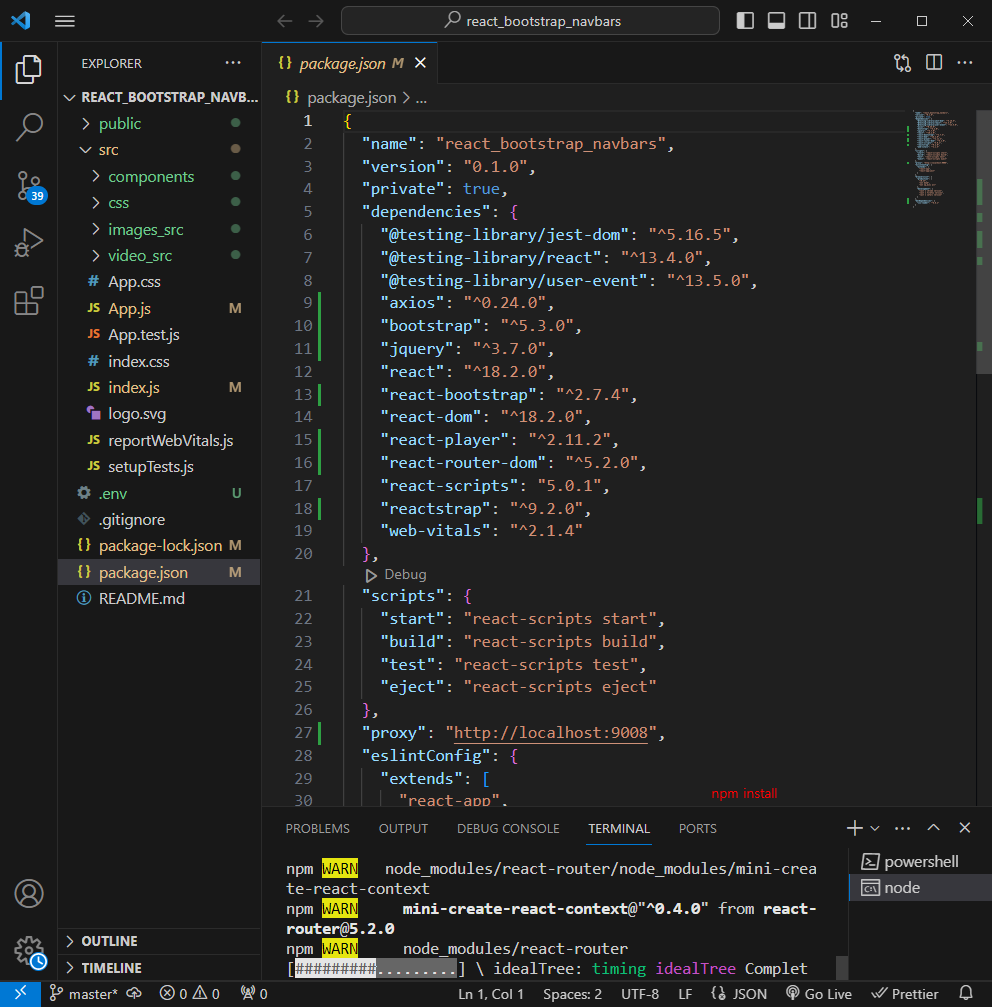Select the TERMINAL panel tab

[619, 828]
